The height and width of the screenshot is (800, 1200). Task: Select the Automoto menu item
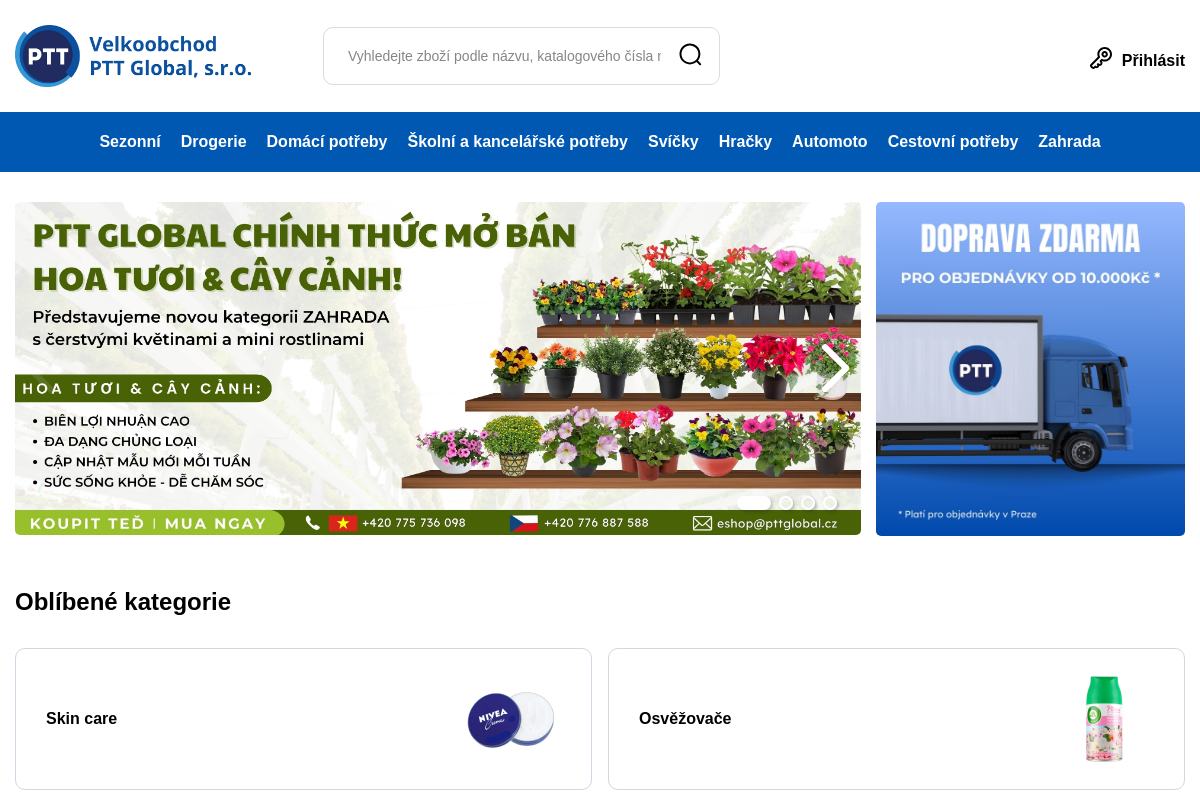point(829,141)
